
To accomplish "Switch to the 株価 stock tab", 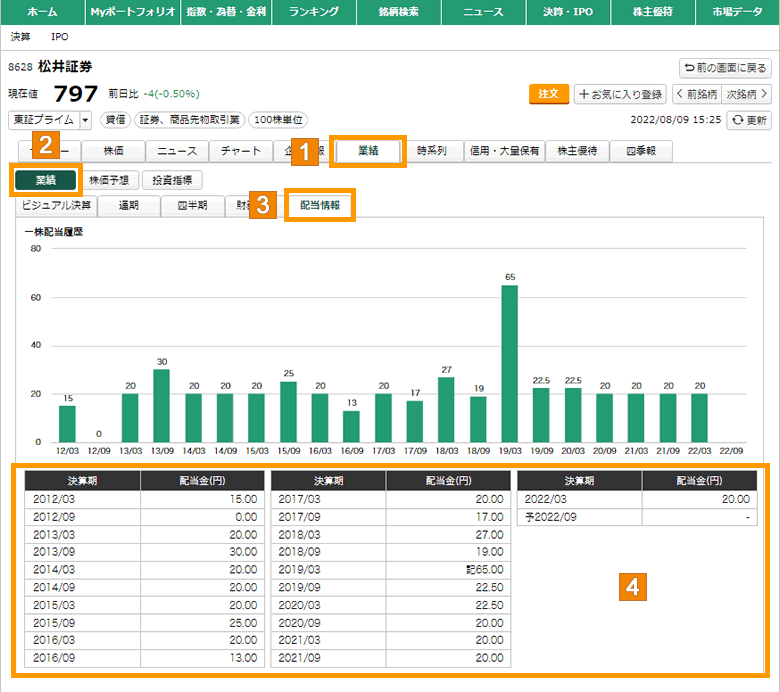I will pos(113,151).
